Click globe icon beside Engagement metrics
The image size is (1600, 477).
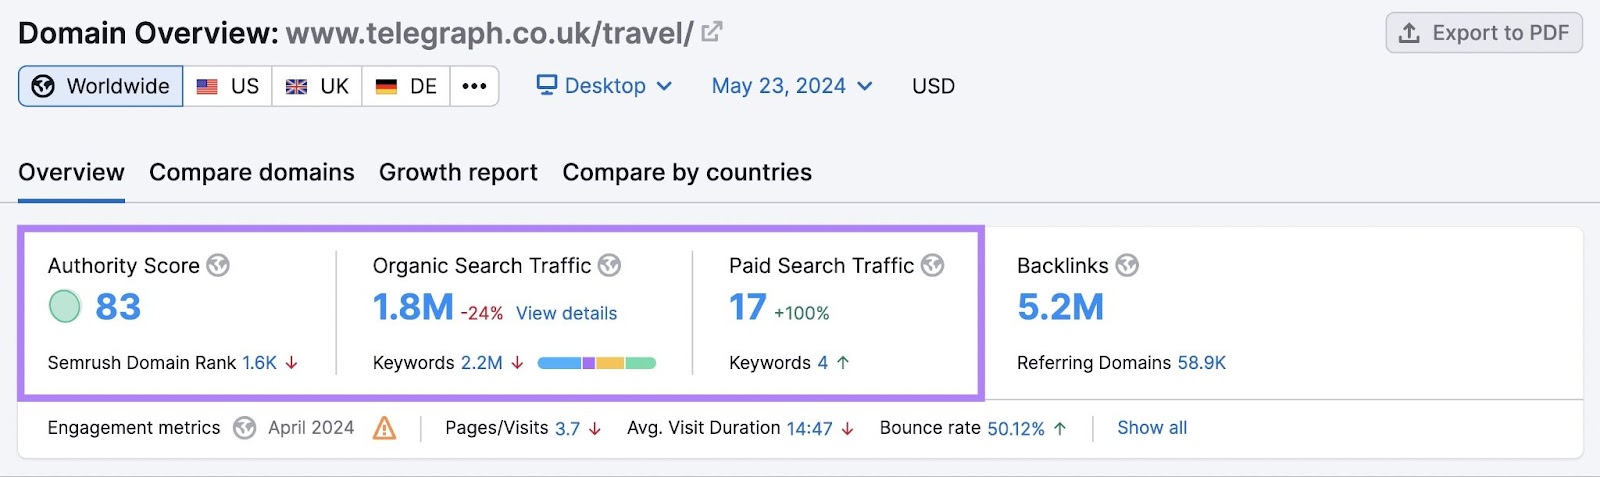(245, 428)
